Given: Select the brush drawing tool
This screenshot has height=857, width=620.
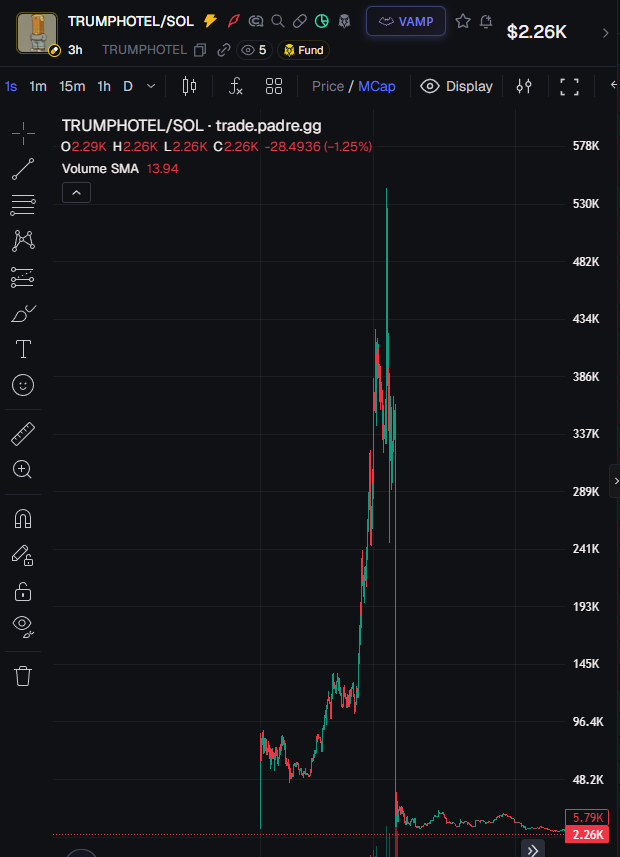Looking at the screenshot, I should [23, 314].
